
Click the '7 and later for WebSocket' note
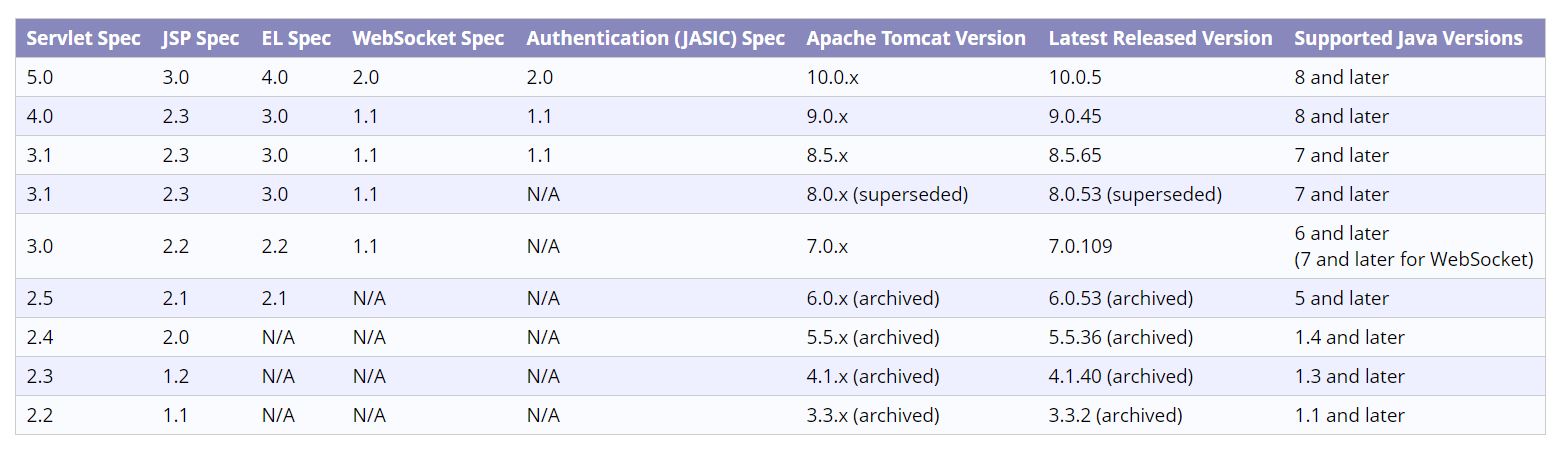click(1413, 259)
